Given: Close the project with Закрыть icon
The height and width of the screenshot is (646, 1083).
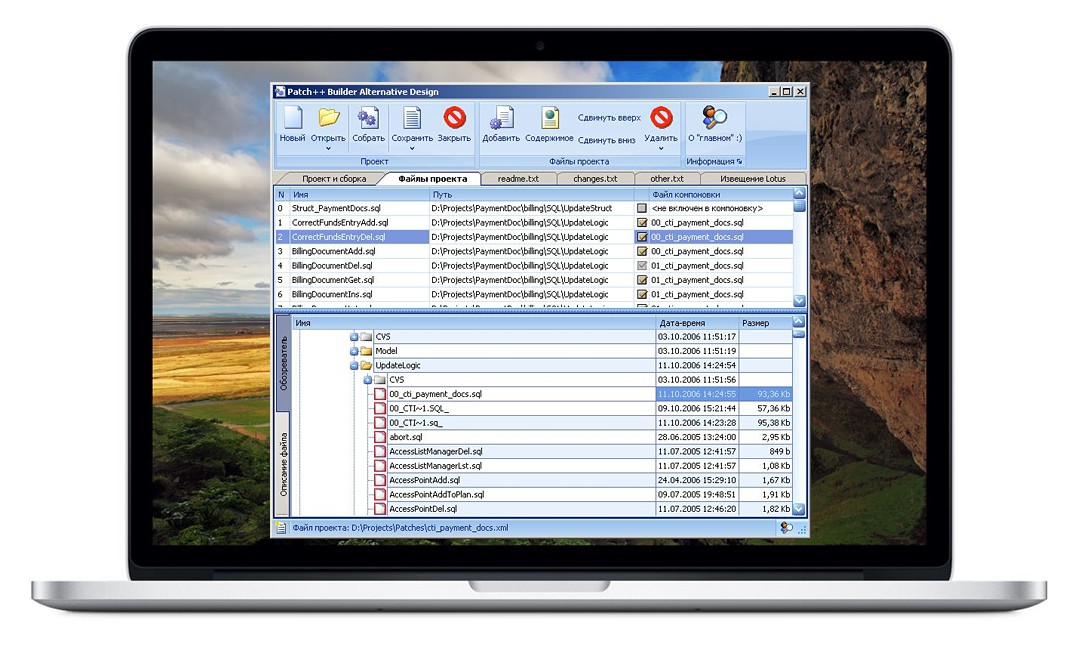Looking at the screenshot, I should (x=454, y=117).
